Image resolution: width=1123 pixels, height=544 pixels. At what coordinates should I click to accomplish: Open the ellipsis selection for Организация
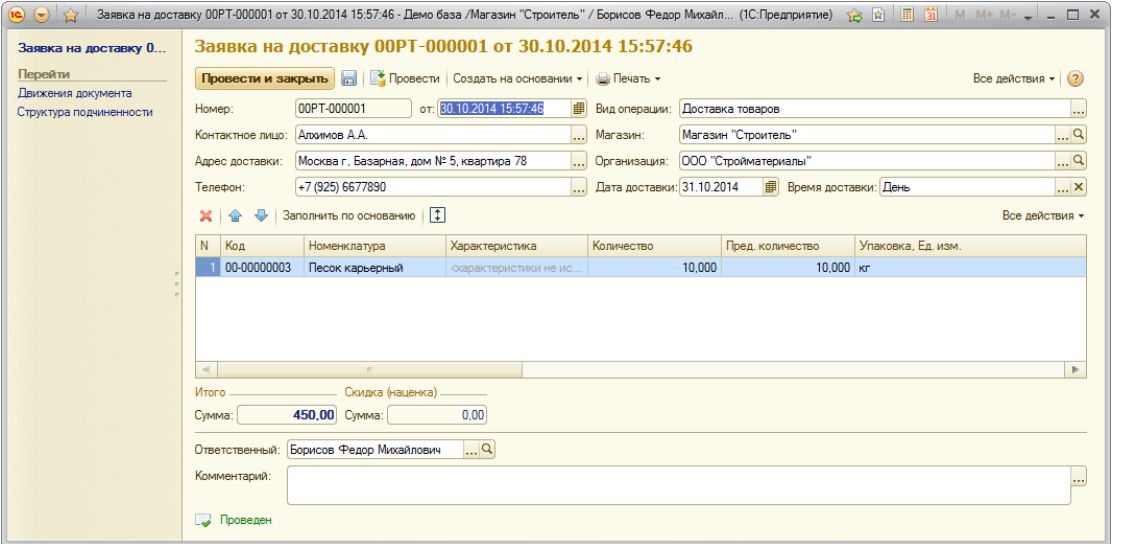coord(1064,161)
